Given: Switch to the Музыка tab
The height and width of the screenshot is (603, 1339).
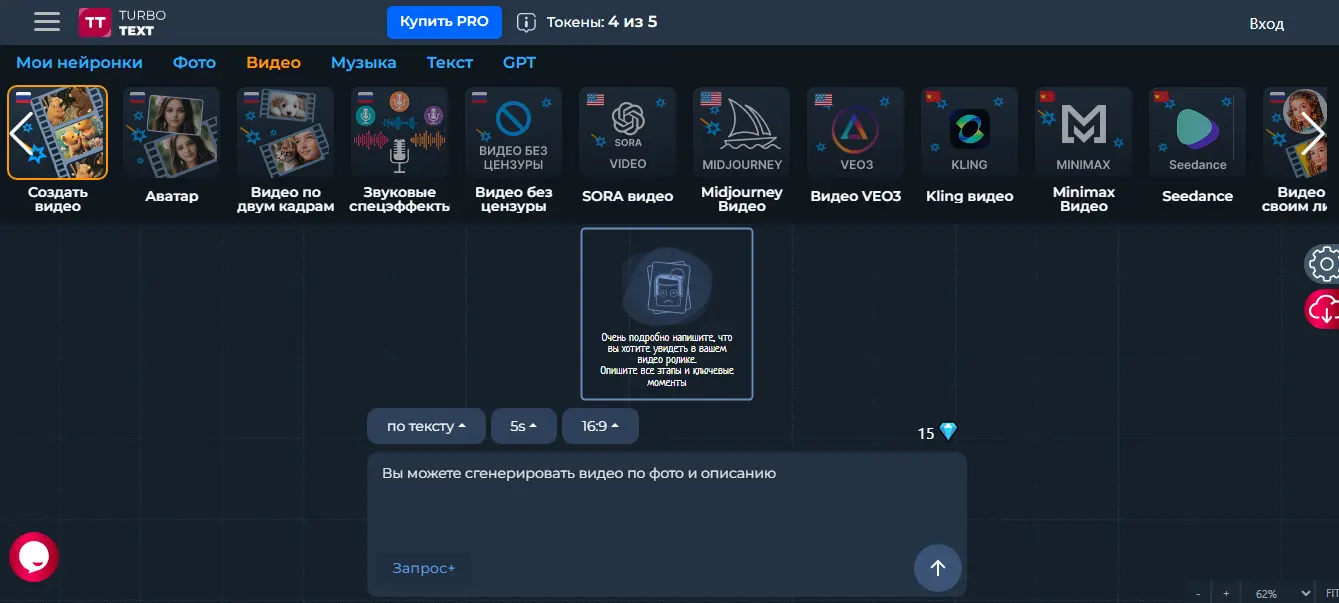Looking at the screenshot, I should tap(363, 62).
